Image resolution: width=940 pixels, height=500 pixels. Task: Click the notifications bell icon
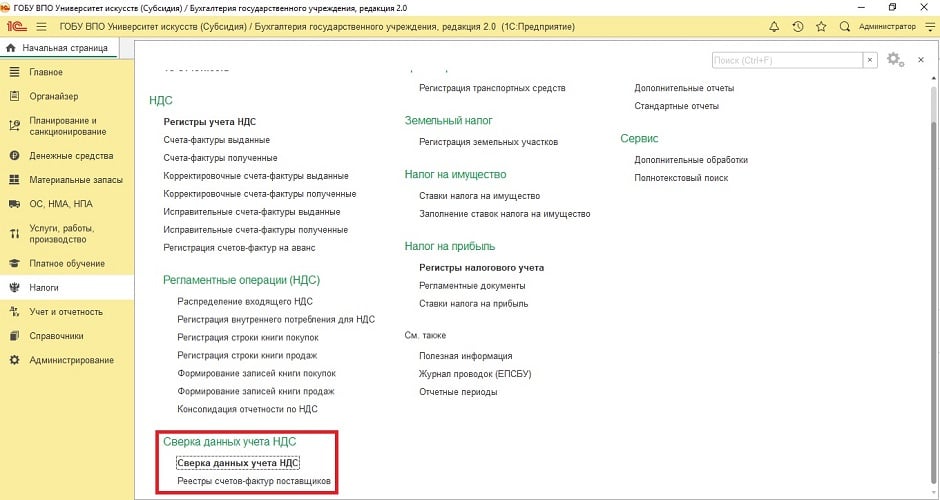774,27
